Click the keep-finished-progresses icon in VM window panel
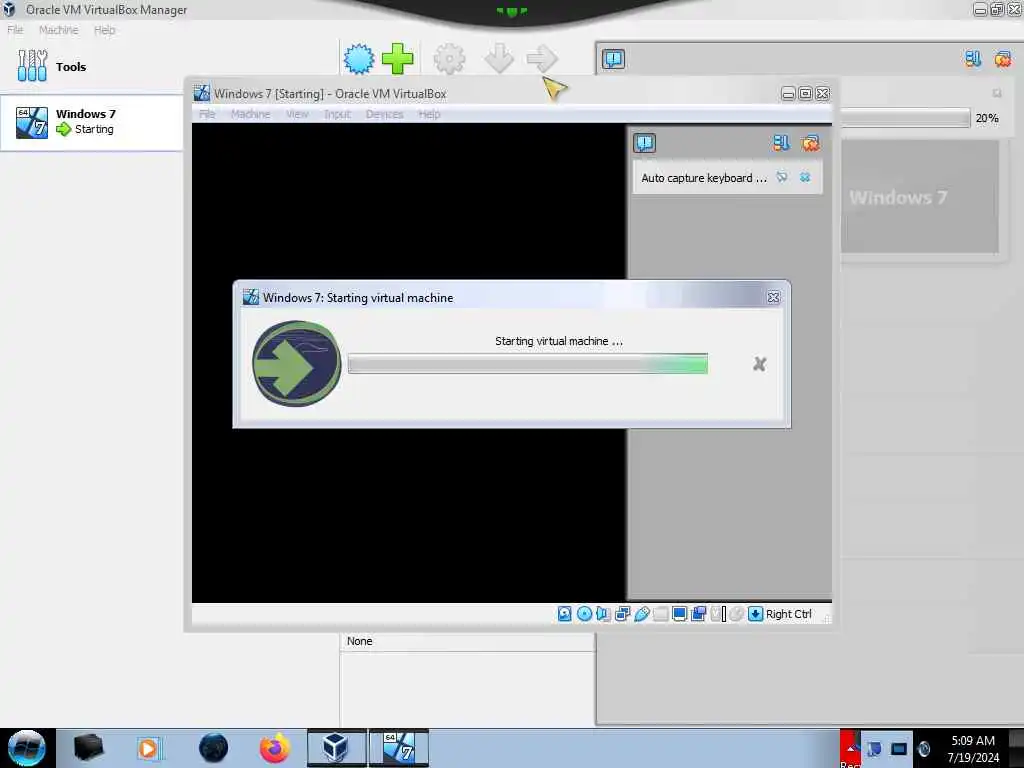1024x768 pixels. click(781, 143)
